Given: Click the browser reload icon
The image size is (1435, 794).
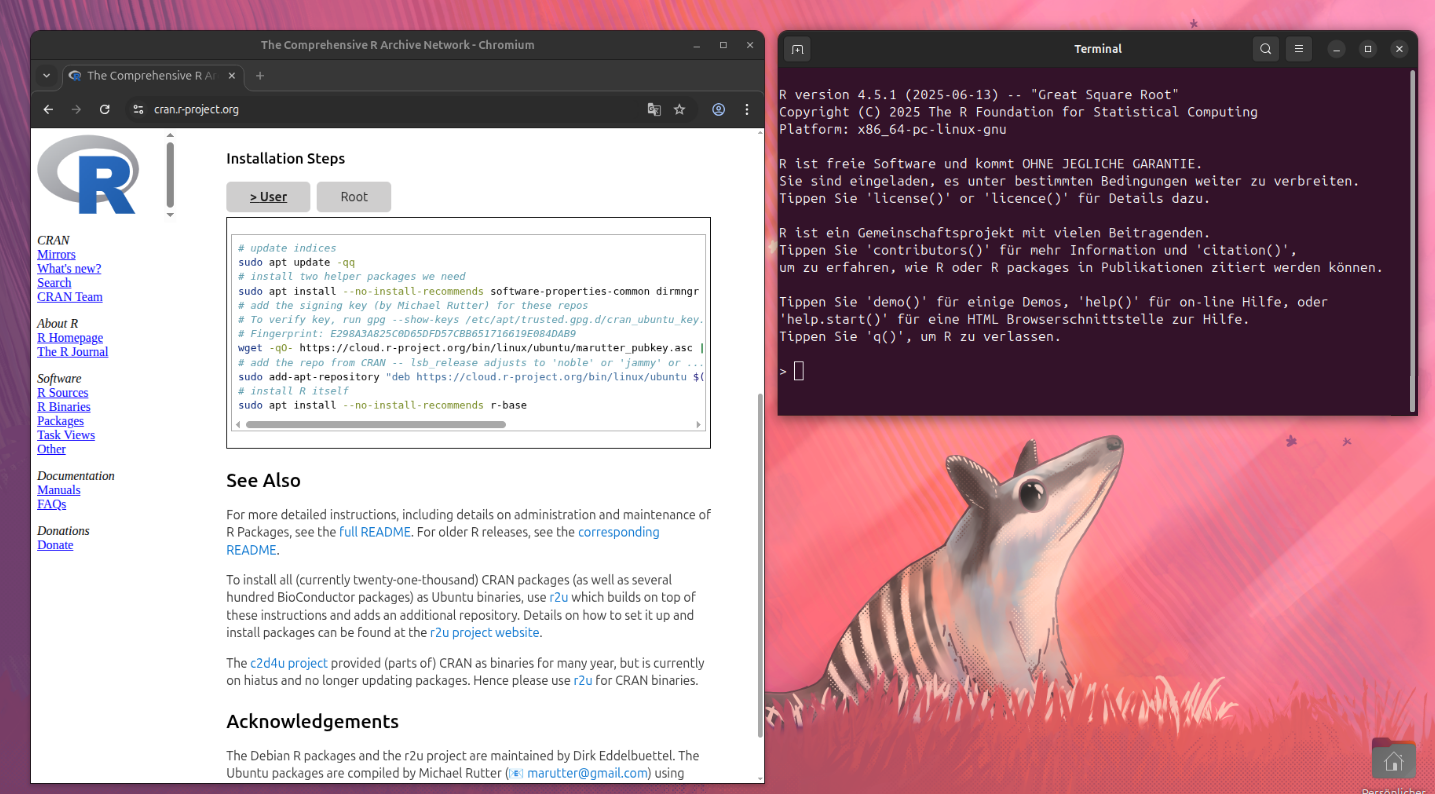Looking at the screenshot, I should (104, 110).
